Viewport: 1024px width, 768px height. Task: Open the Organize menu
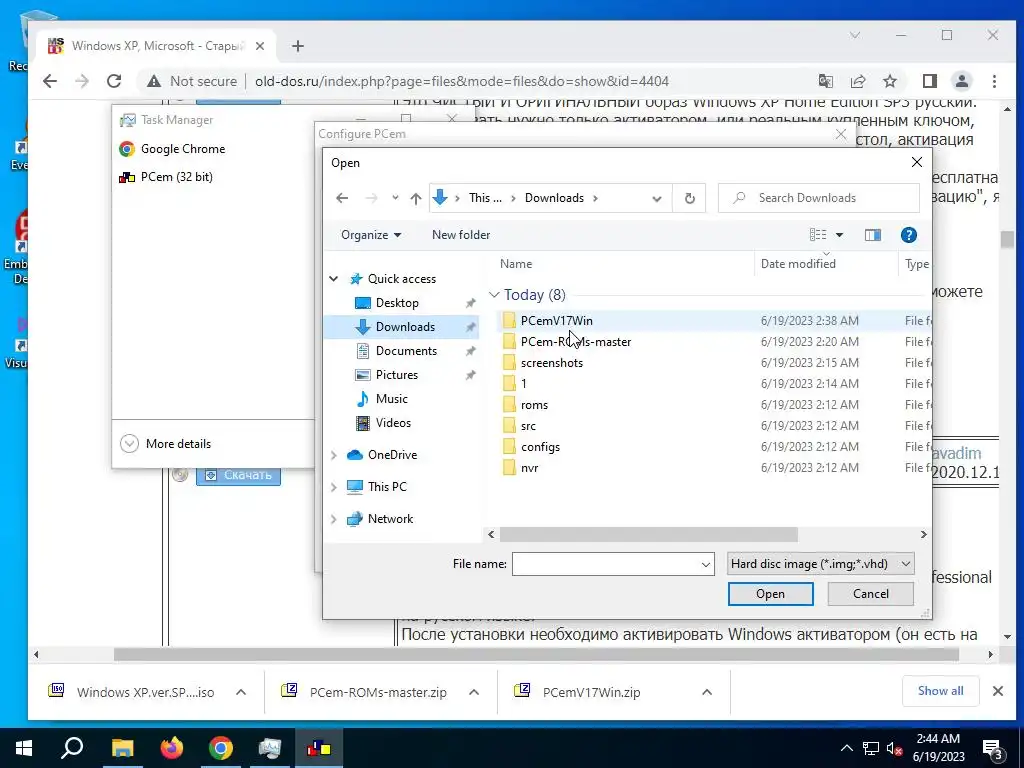(x=370, y=235)
